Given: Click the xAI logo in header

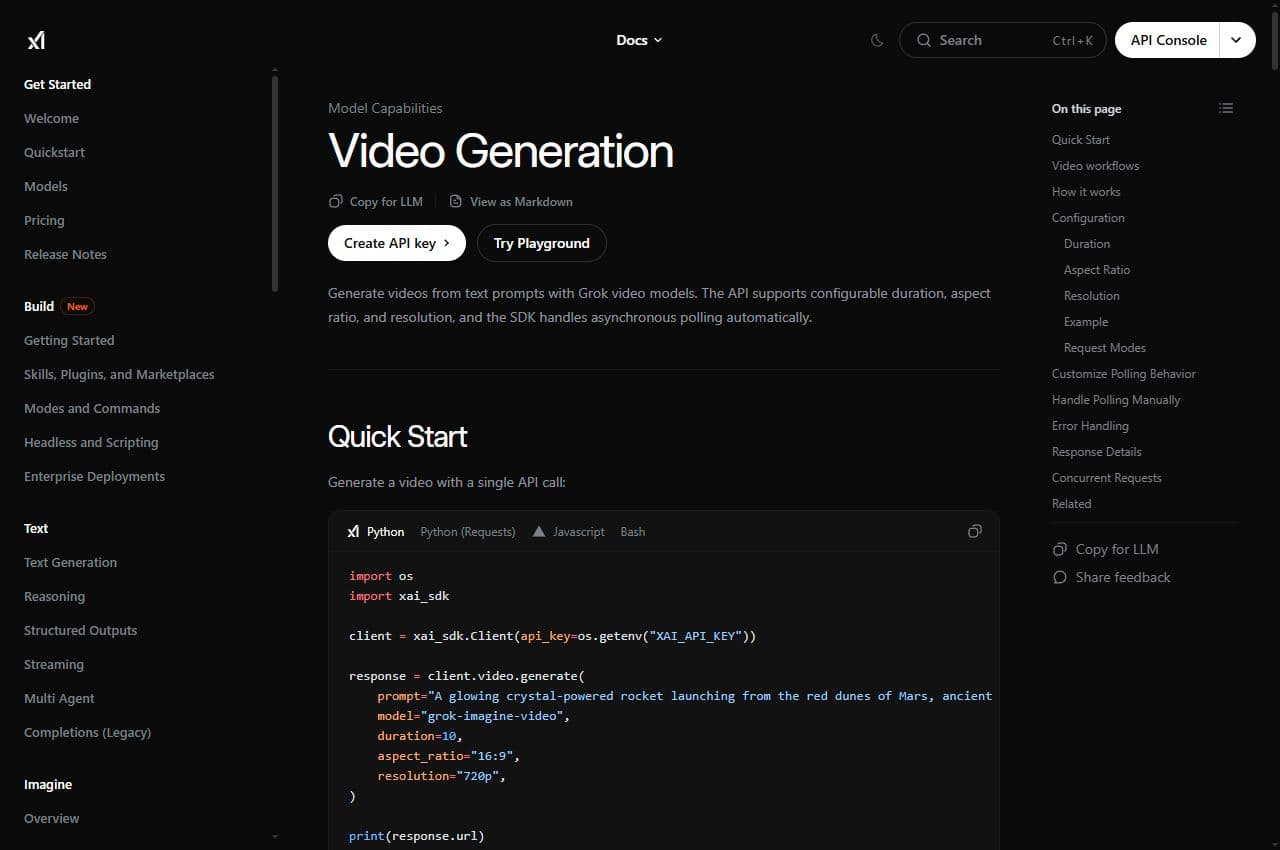Looking at the screenshot, I should [x=36, y=40].
